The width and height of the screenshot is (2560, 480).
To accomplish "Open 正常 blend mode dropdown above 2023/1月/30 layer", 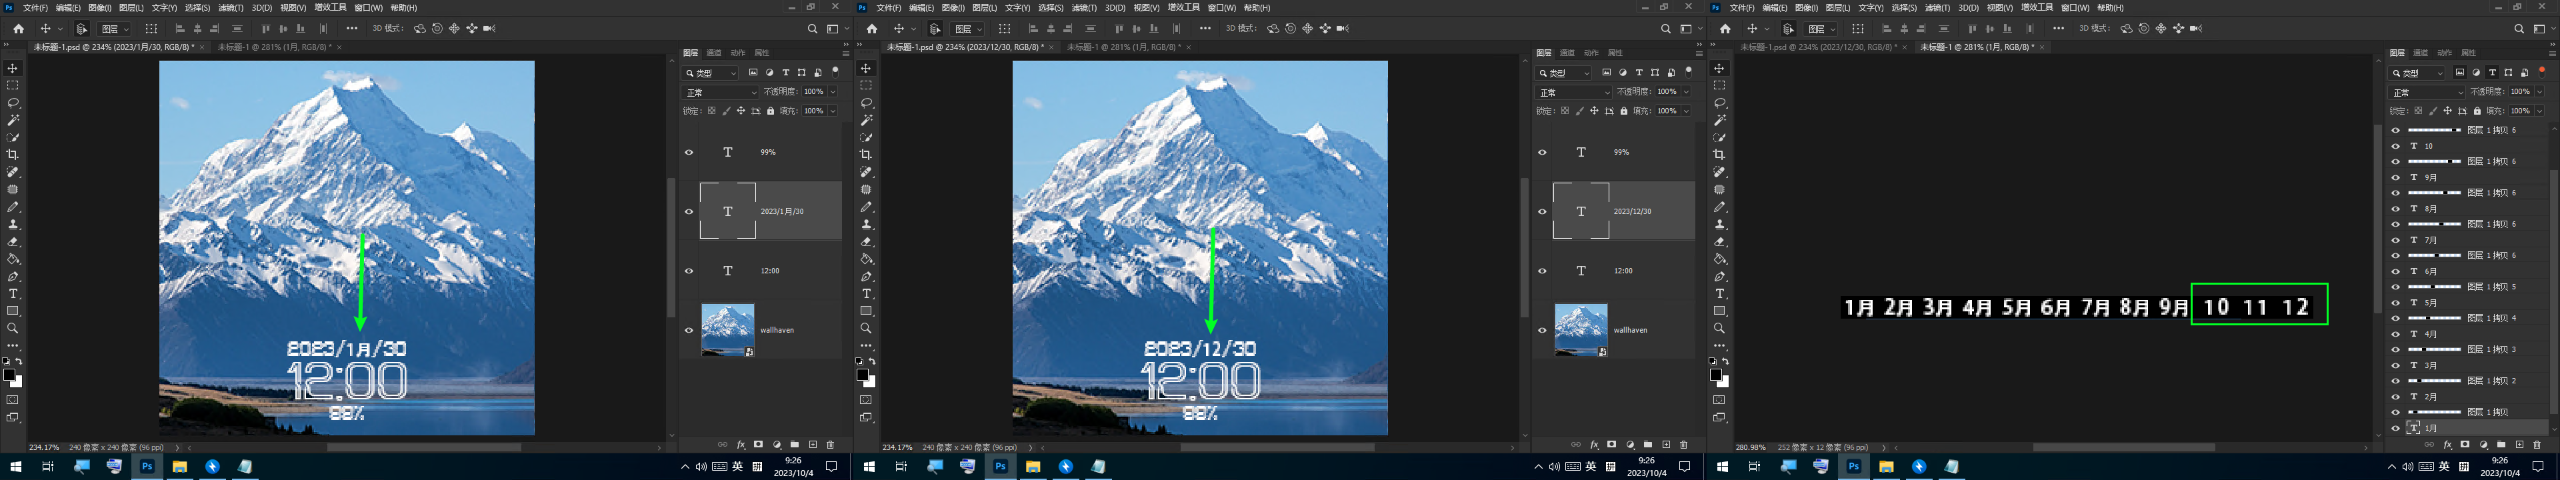I will pos(720,92).
